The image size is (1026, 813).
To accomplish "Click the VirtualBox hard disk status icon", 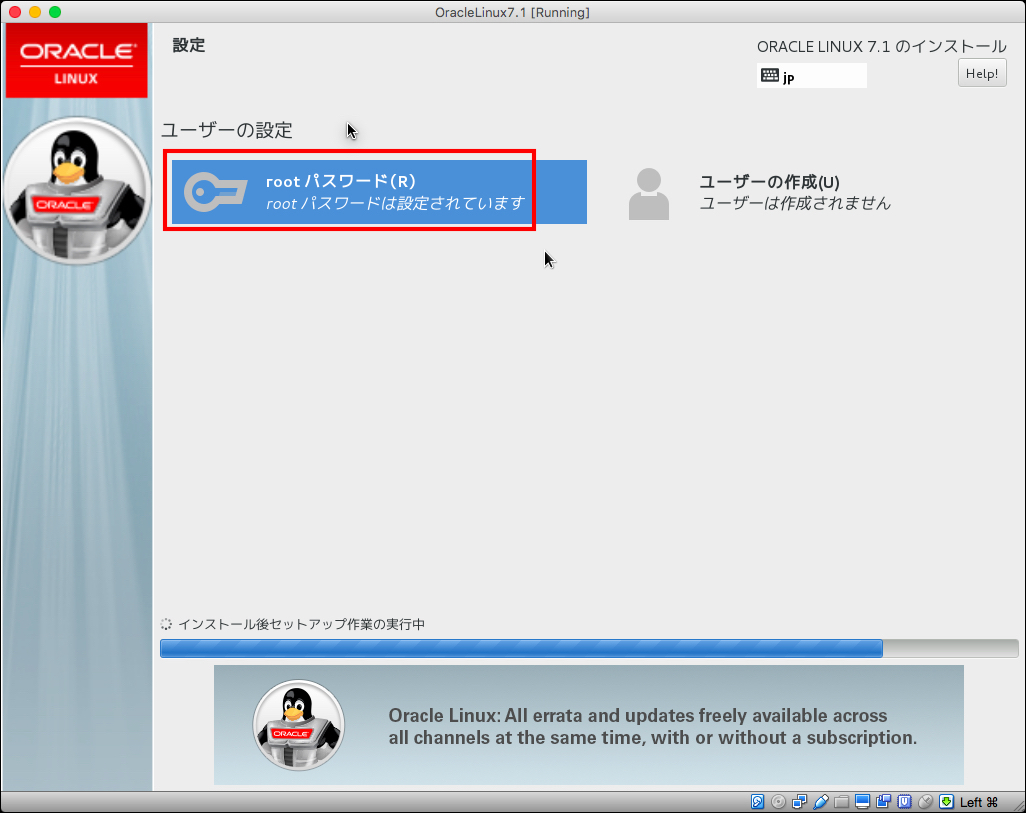I will pyautogui.click(x=758, y=802).
